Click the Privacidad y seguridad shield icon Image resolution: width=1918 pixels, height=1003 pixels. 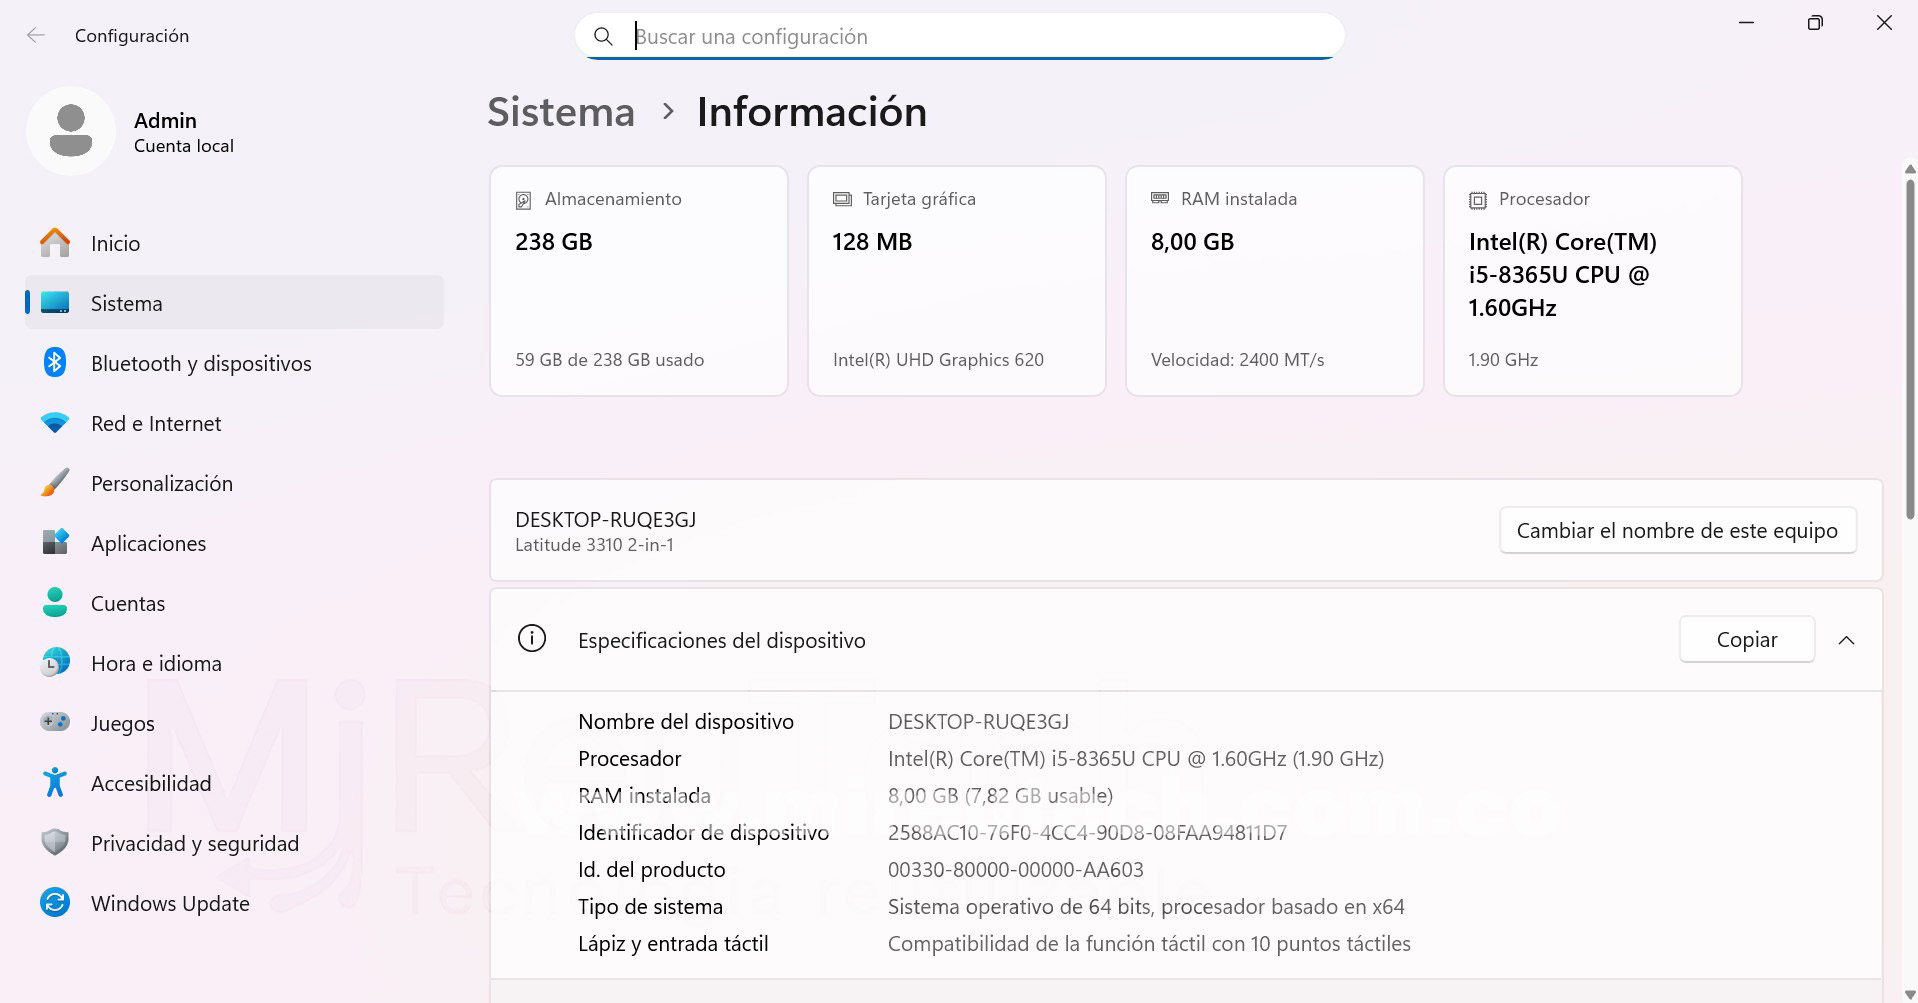coord(55,843)
